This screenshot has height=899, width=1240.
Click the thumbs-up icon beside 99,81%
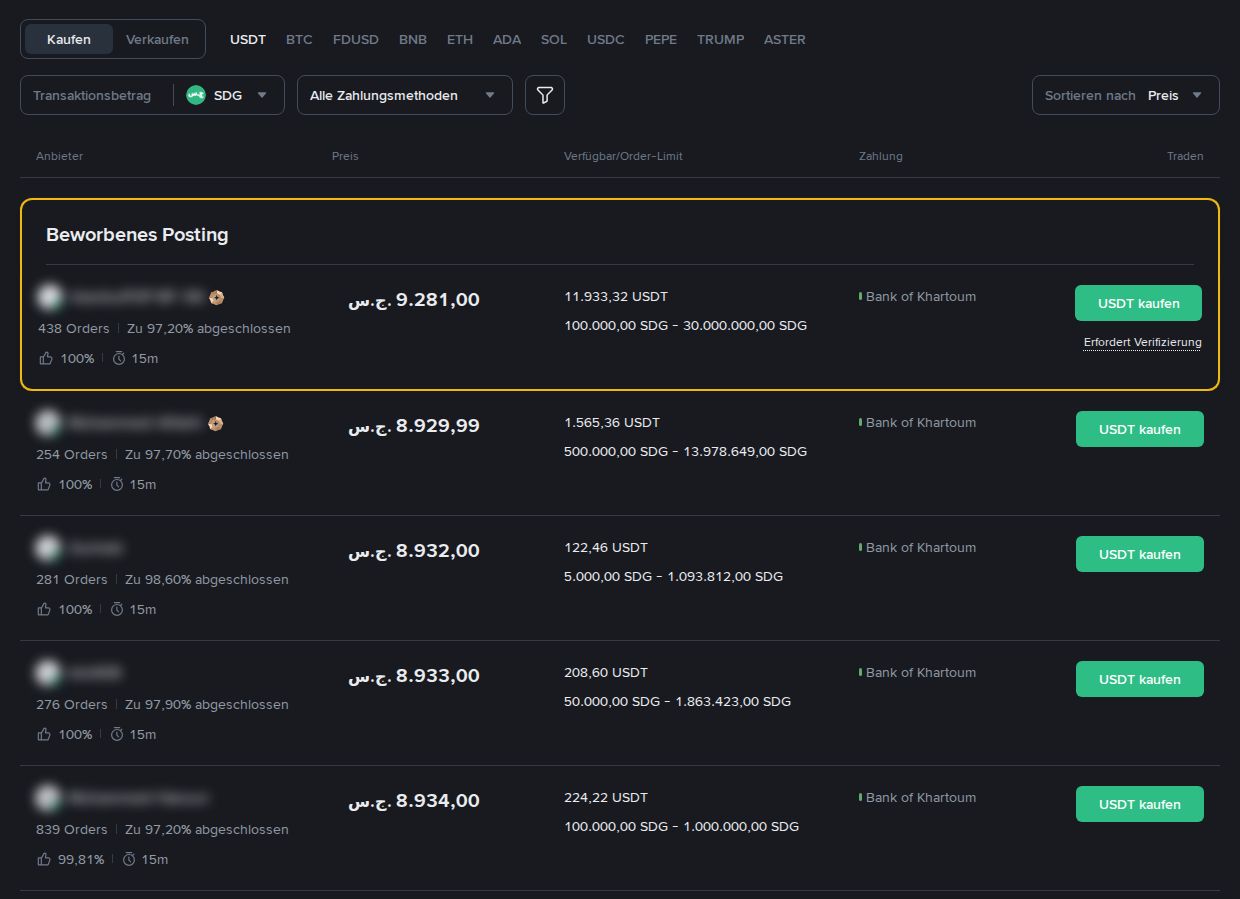click(44, 859)
